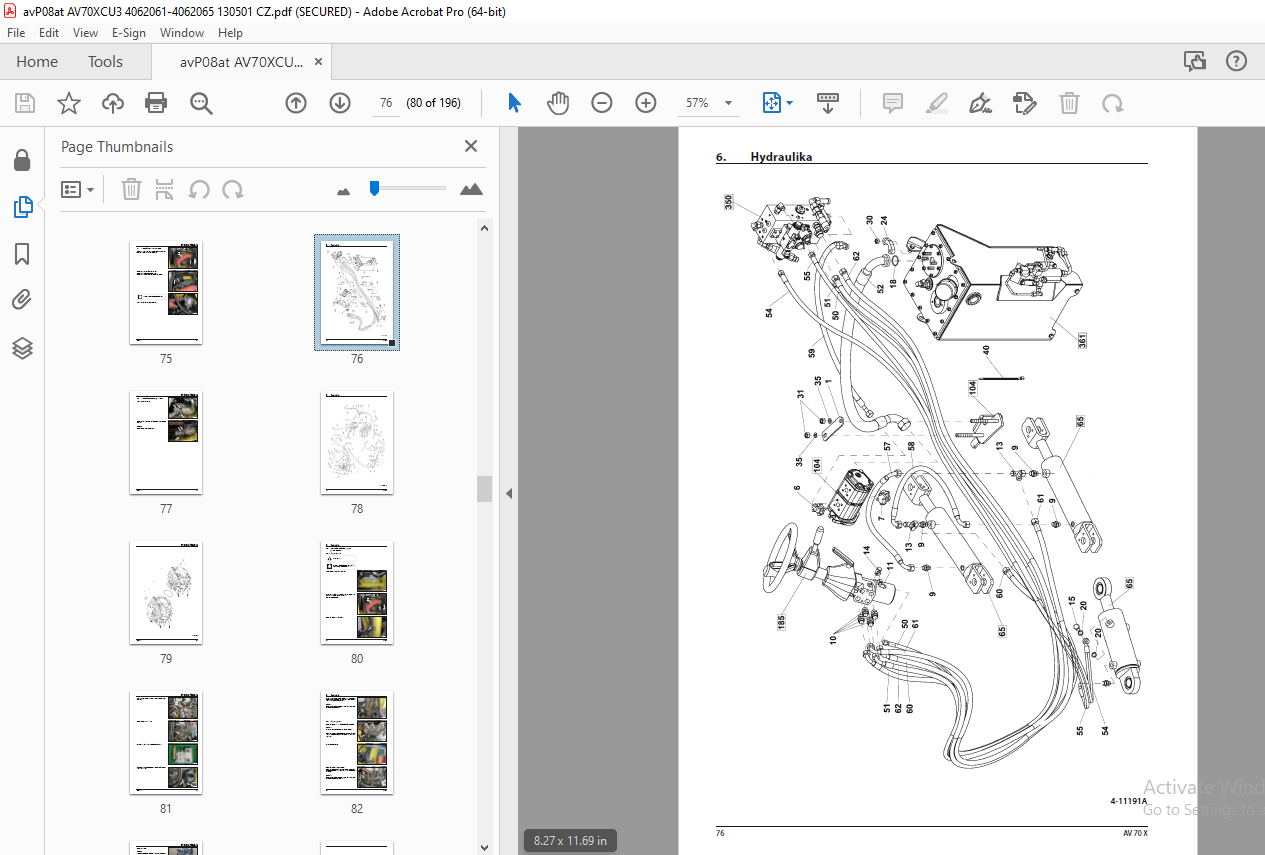Open the thumbnails options dropdown menu

coord(78,189)
